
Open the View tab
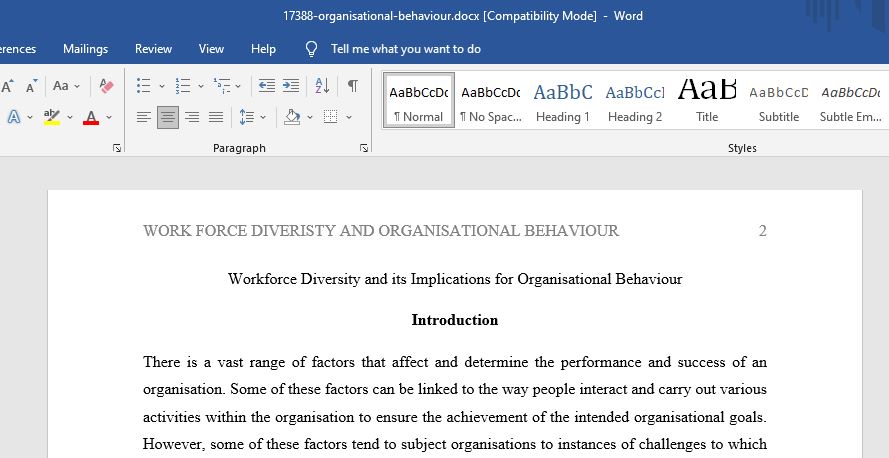click(x=211, y=49)
